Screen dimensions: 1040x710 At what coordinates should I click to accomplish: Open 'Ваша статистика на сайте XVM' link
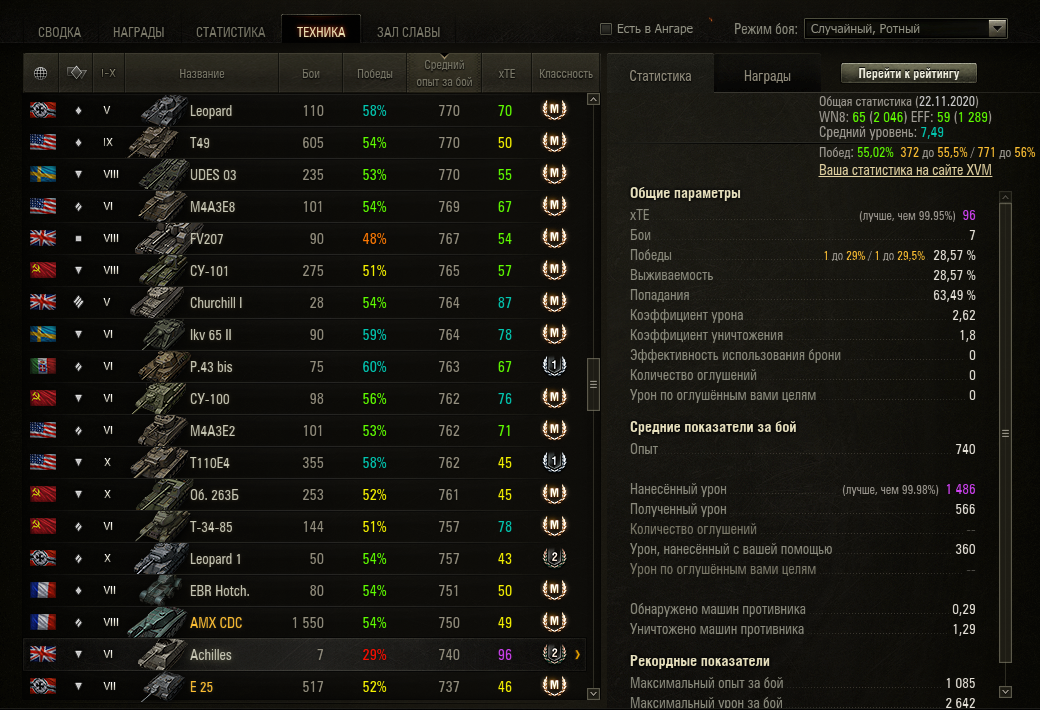905,170
